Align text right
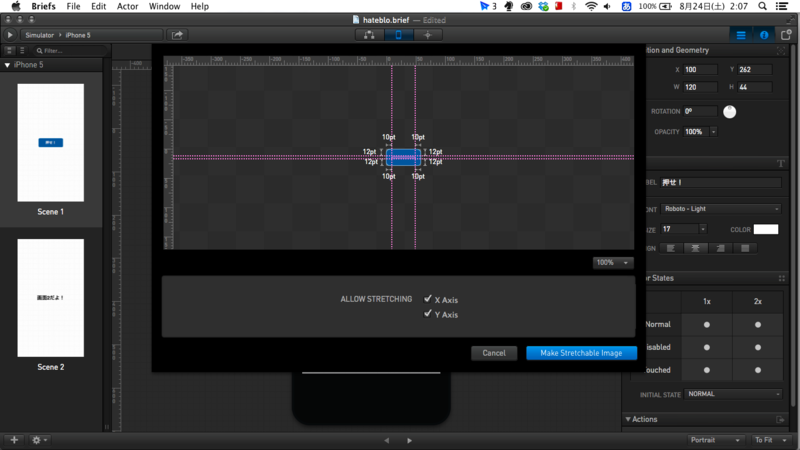 point(720,248)
